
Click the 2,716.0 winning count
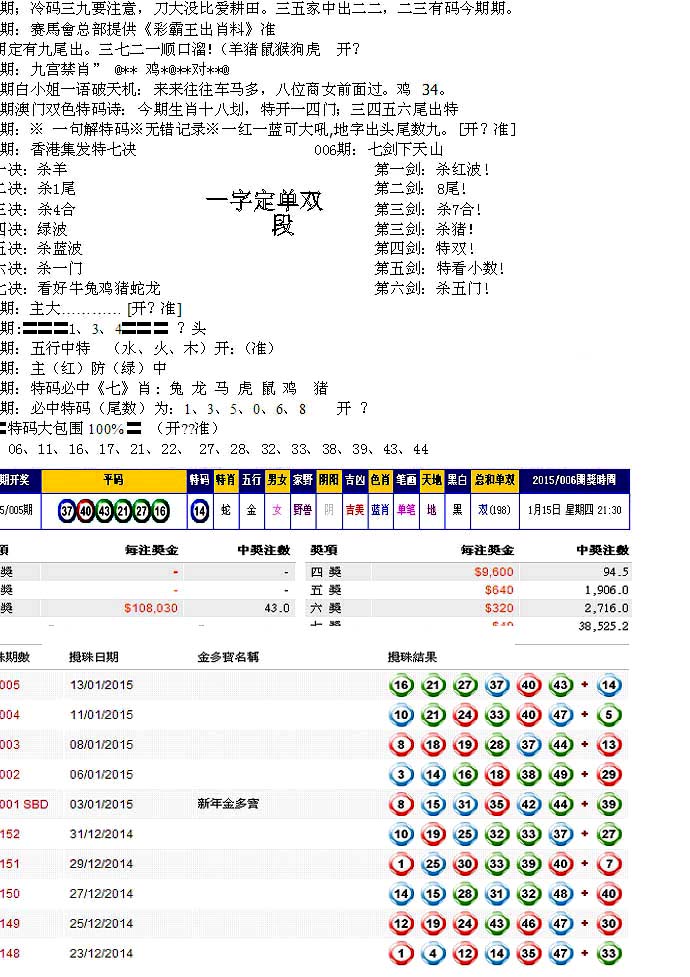tap(606, 608)
